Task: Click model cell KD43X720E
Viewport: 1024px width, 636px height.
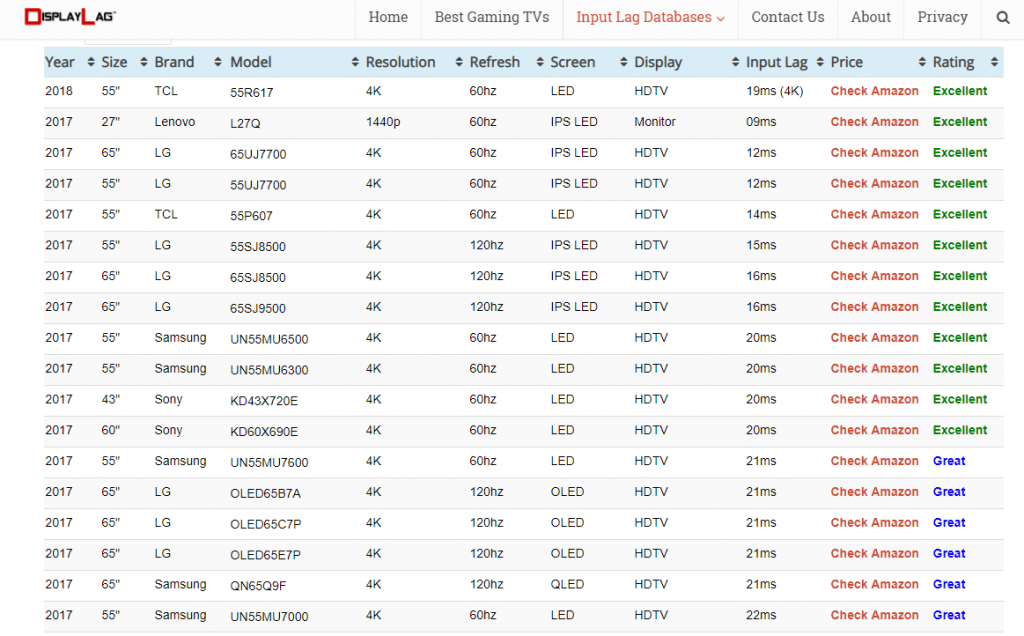Action: (264, 401)
